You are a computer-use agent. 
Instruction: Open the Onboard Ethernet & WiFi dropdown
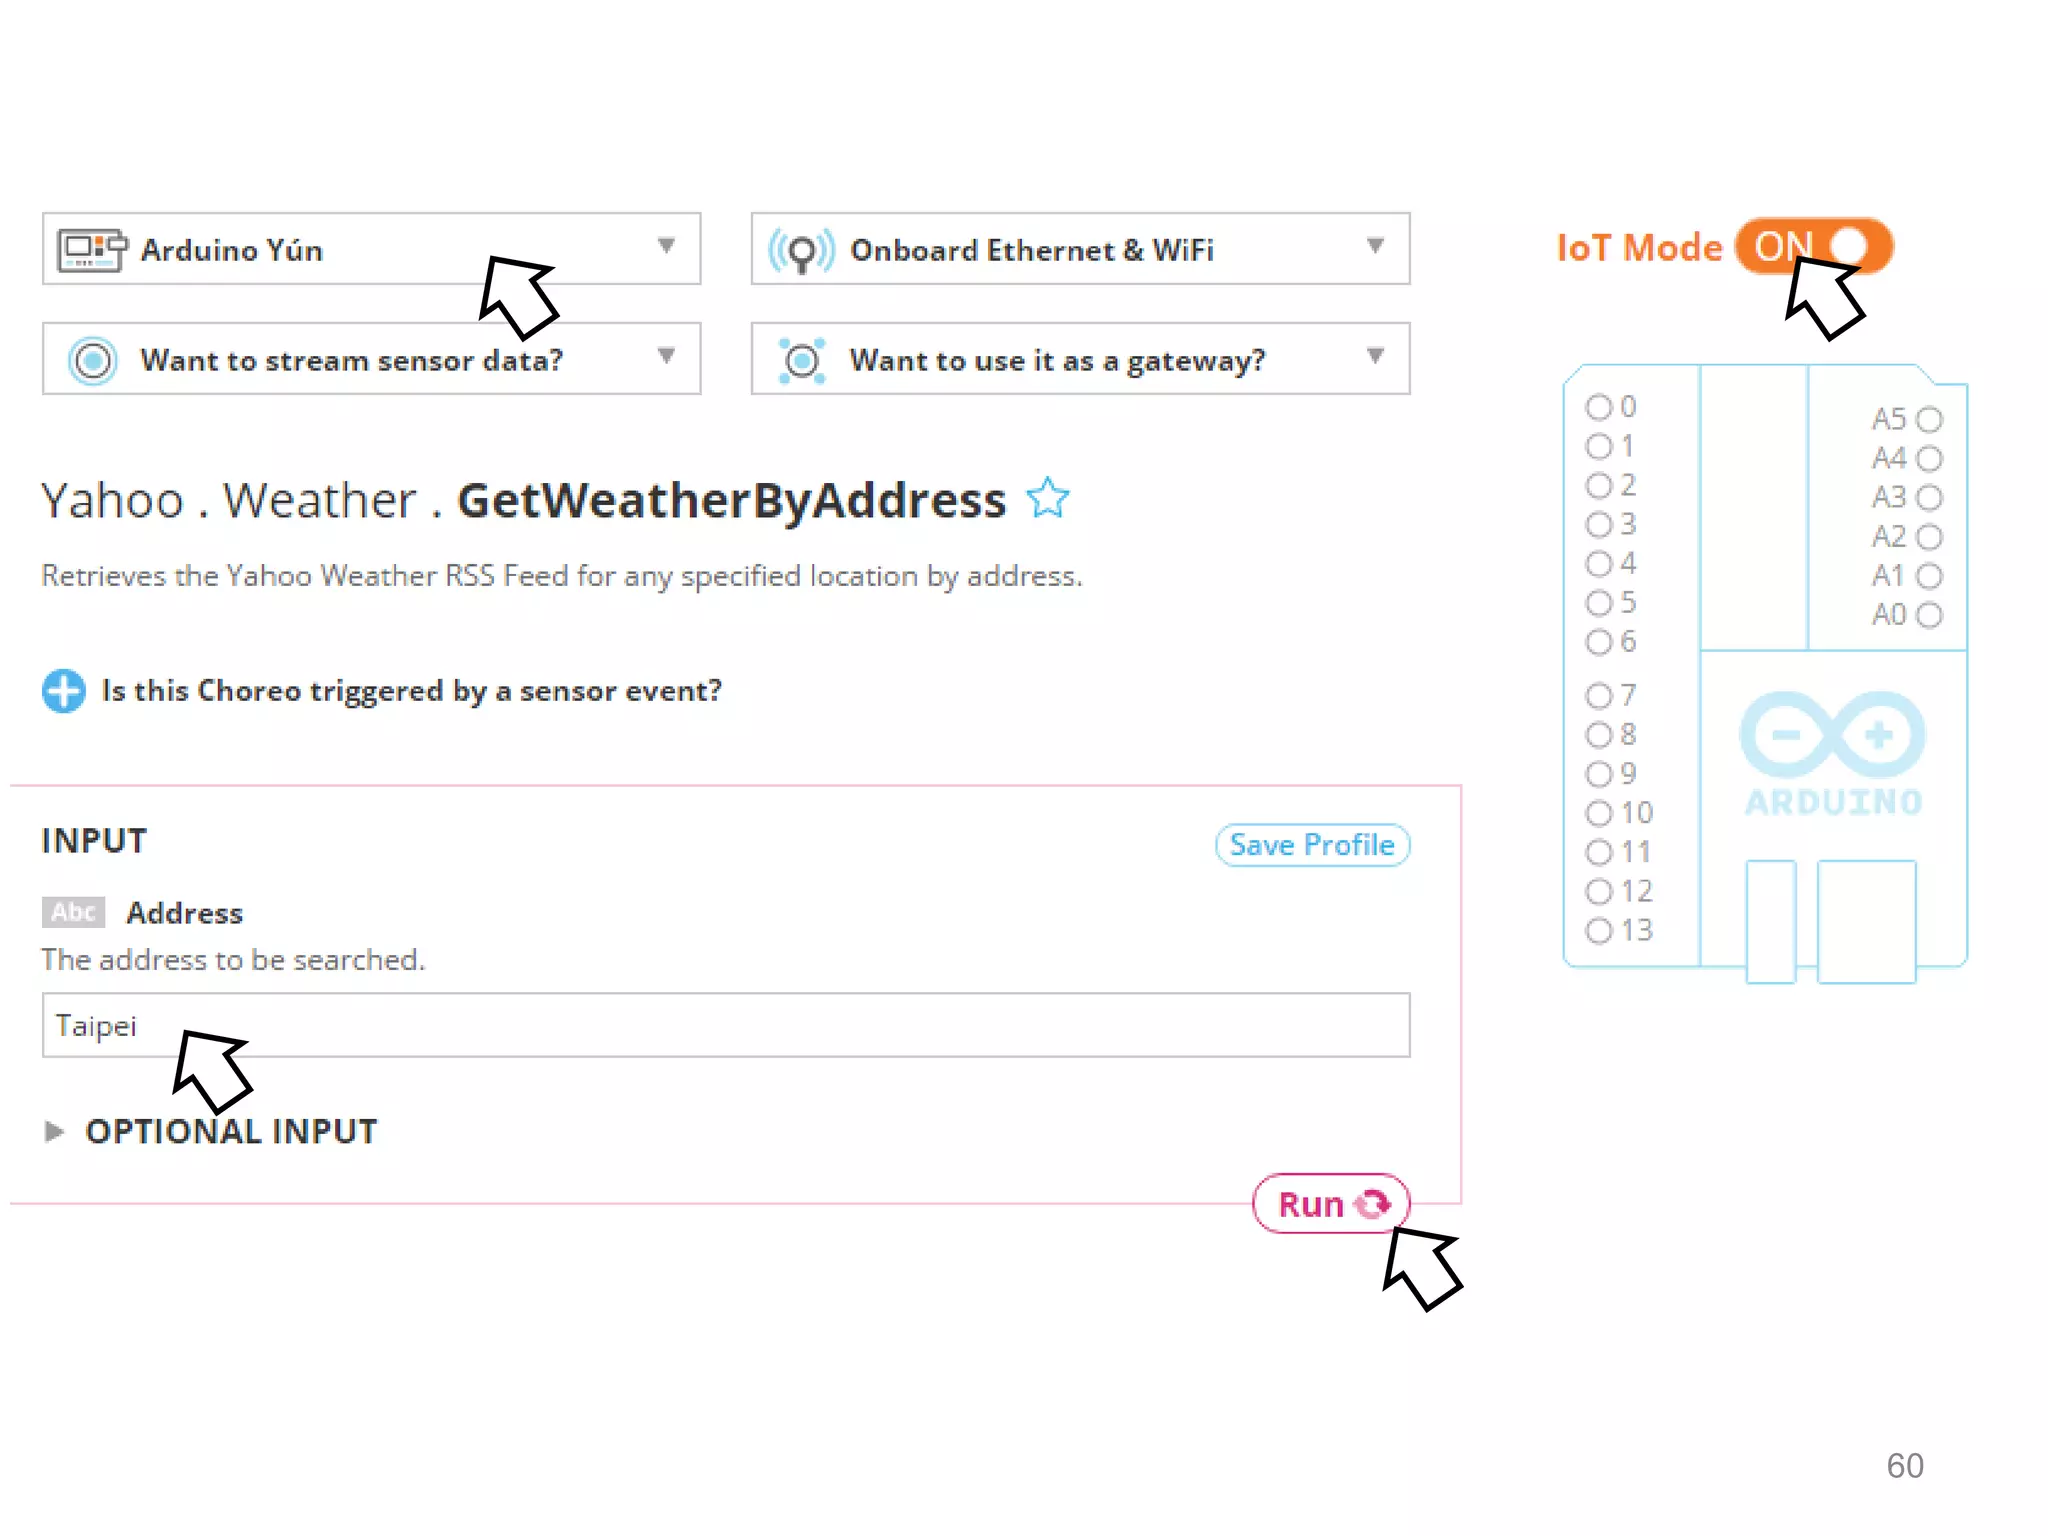pos(1376,247)
